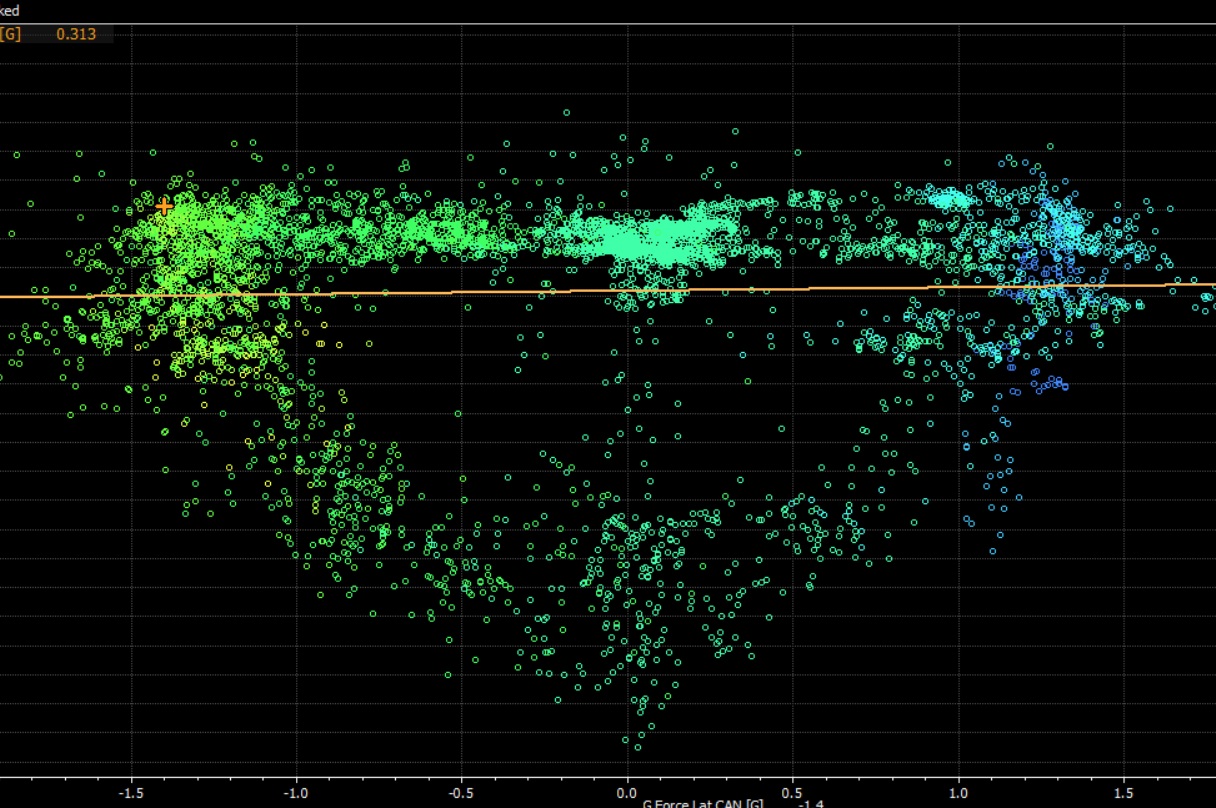Click the orange crosshair cursor marker

point(164,206)
